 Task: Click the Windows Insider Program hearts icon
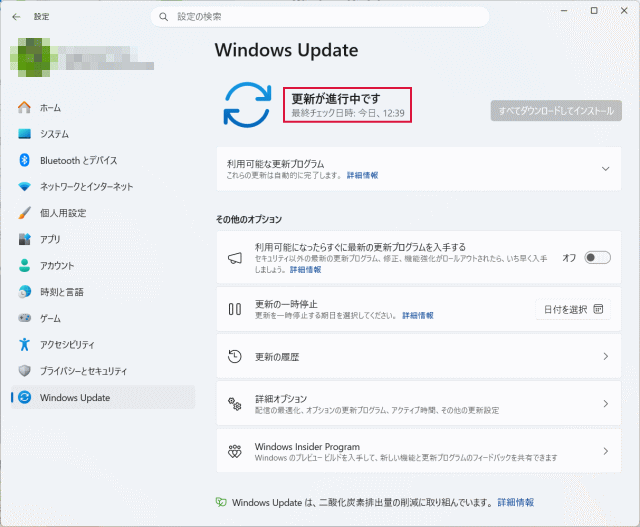pos(235,451)
